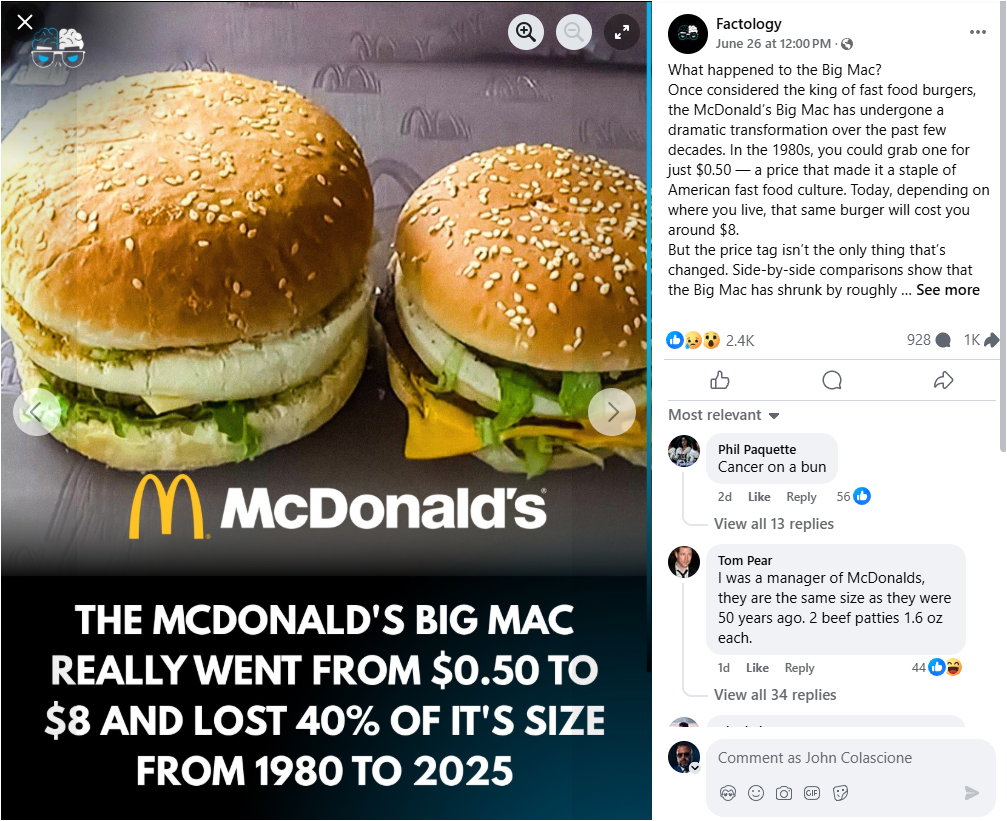Viewport: 1007px width, 821px height.
Task: Share the post with arrow icon
Action: point(943,380)
